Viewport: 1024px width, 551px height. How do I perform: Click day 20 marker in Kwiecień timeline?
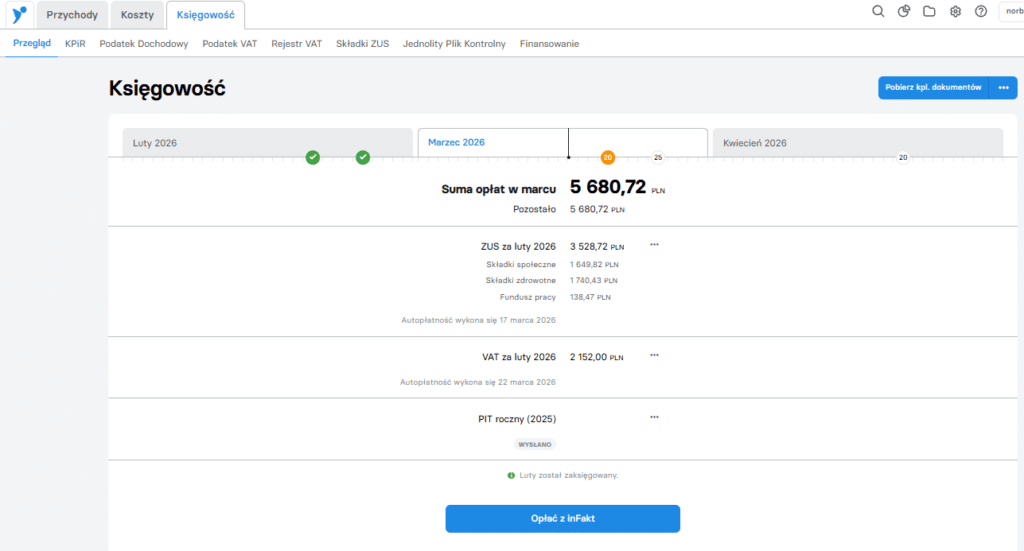pyautogui.click(x=903, y=157)
